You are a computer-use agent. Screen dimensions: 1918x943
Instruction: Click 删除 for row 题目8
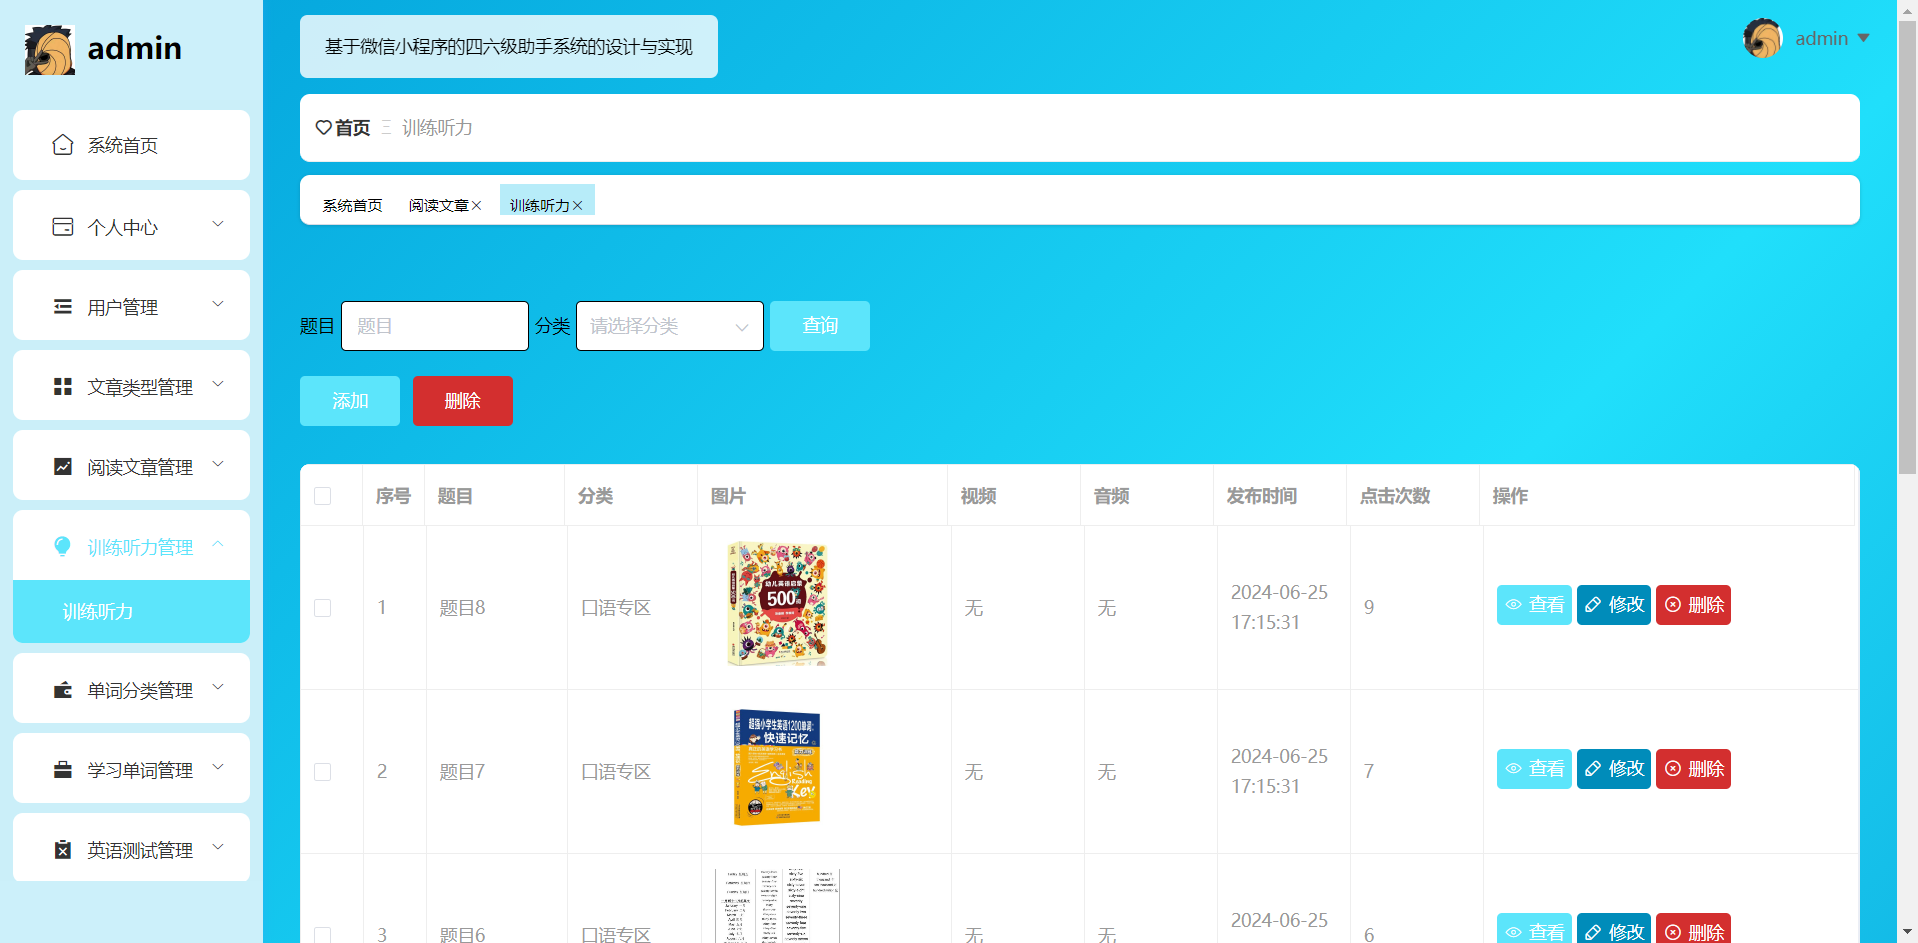1693,605
